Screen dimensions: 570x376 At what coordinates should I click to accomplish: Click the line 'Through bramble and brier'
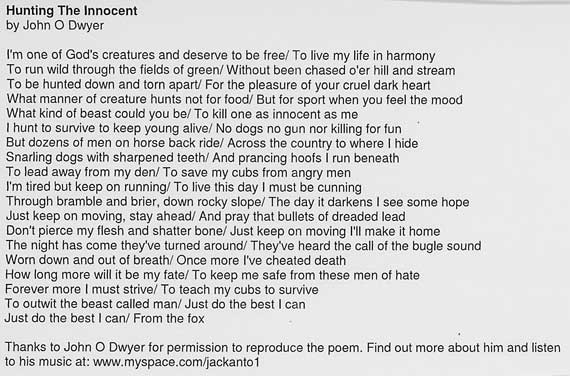(237, 202)
